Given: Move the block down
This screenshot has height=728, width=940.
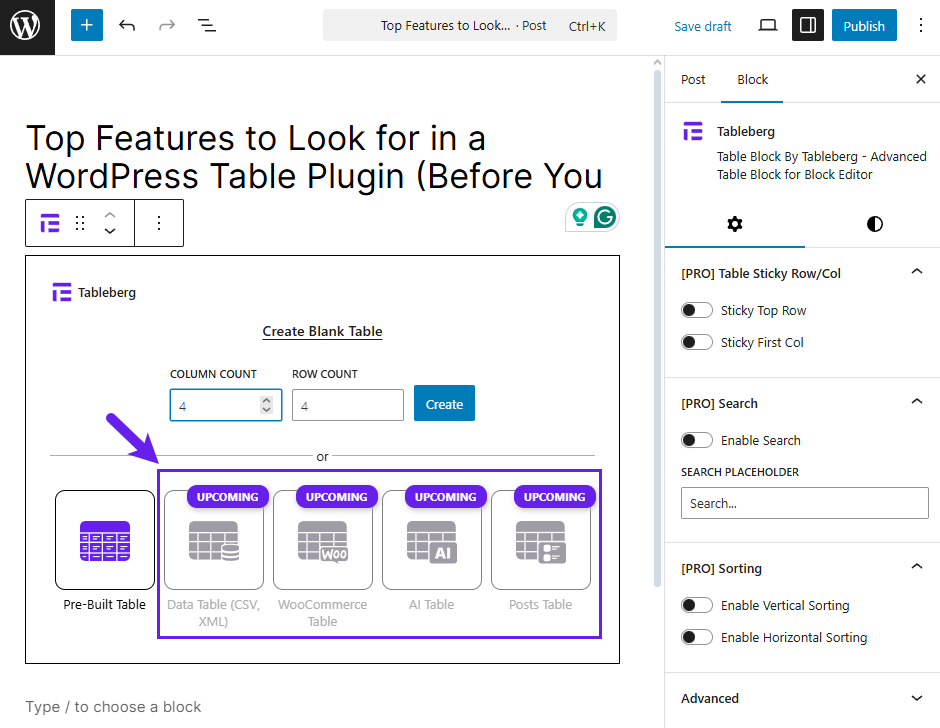Looking at the screenshot, I should pos(110,231).
